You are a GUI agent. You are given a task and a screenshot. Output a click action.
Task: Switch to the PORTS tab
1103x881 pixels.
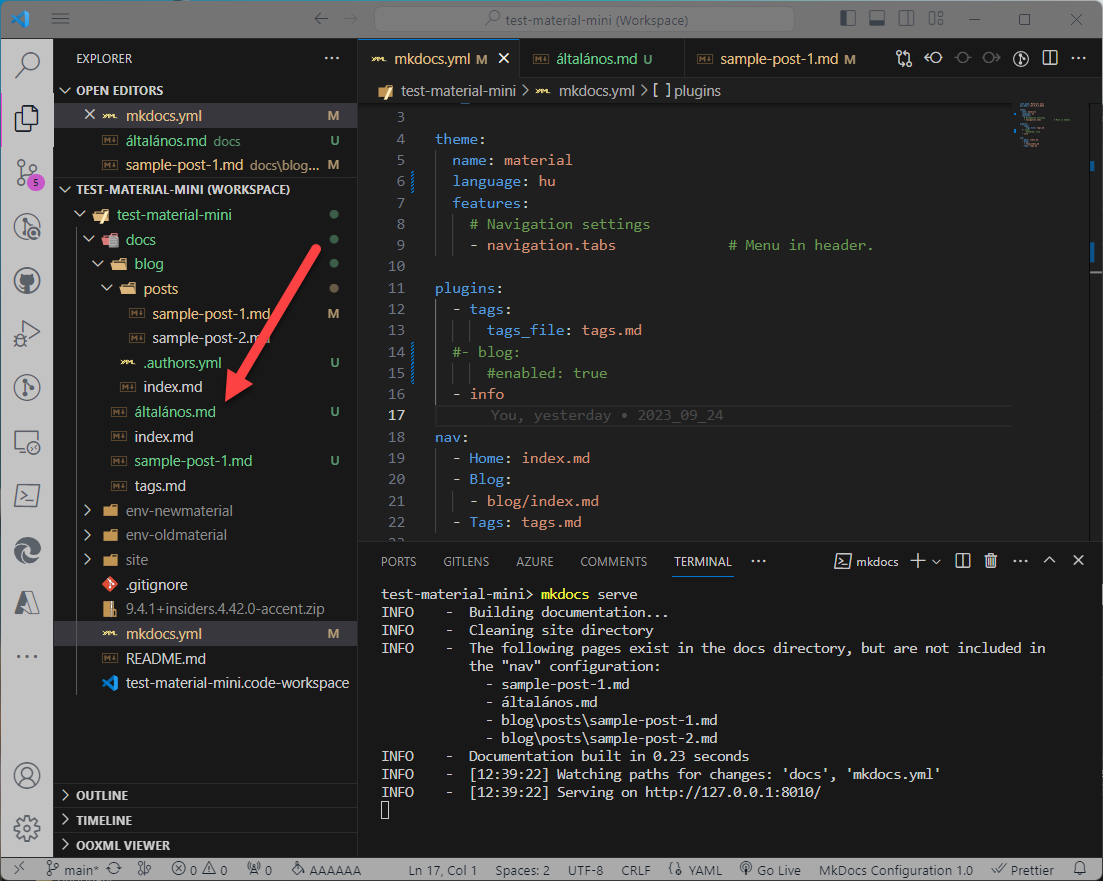[398, 561]
